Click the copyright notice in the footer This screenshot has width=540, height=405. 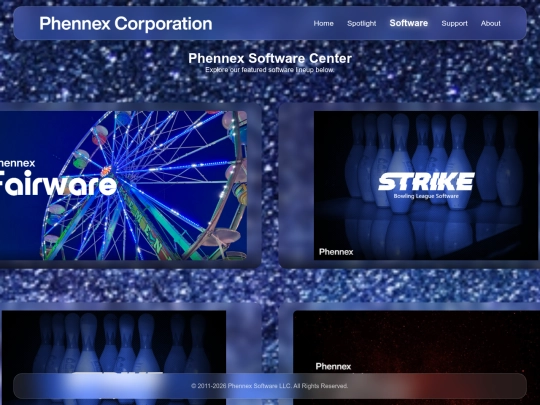pyautogui.click(x=270, y=386)
